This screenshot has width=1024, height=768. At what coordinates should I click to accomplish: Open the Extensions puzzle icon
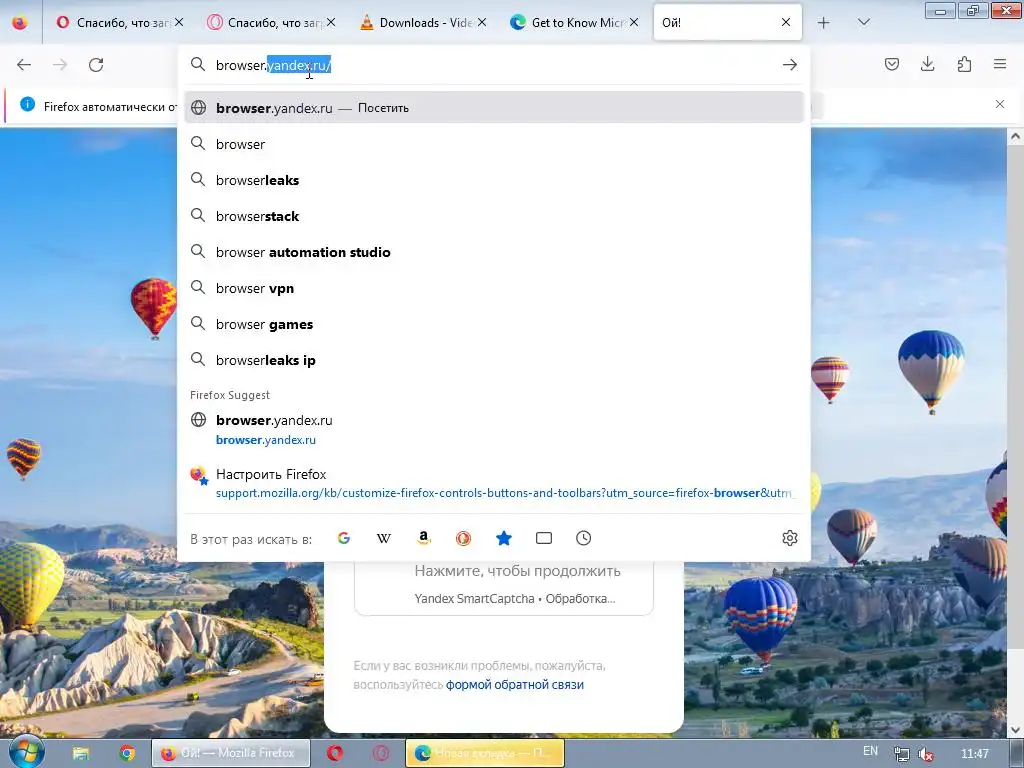(964, 64)
